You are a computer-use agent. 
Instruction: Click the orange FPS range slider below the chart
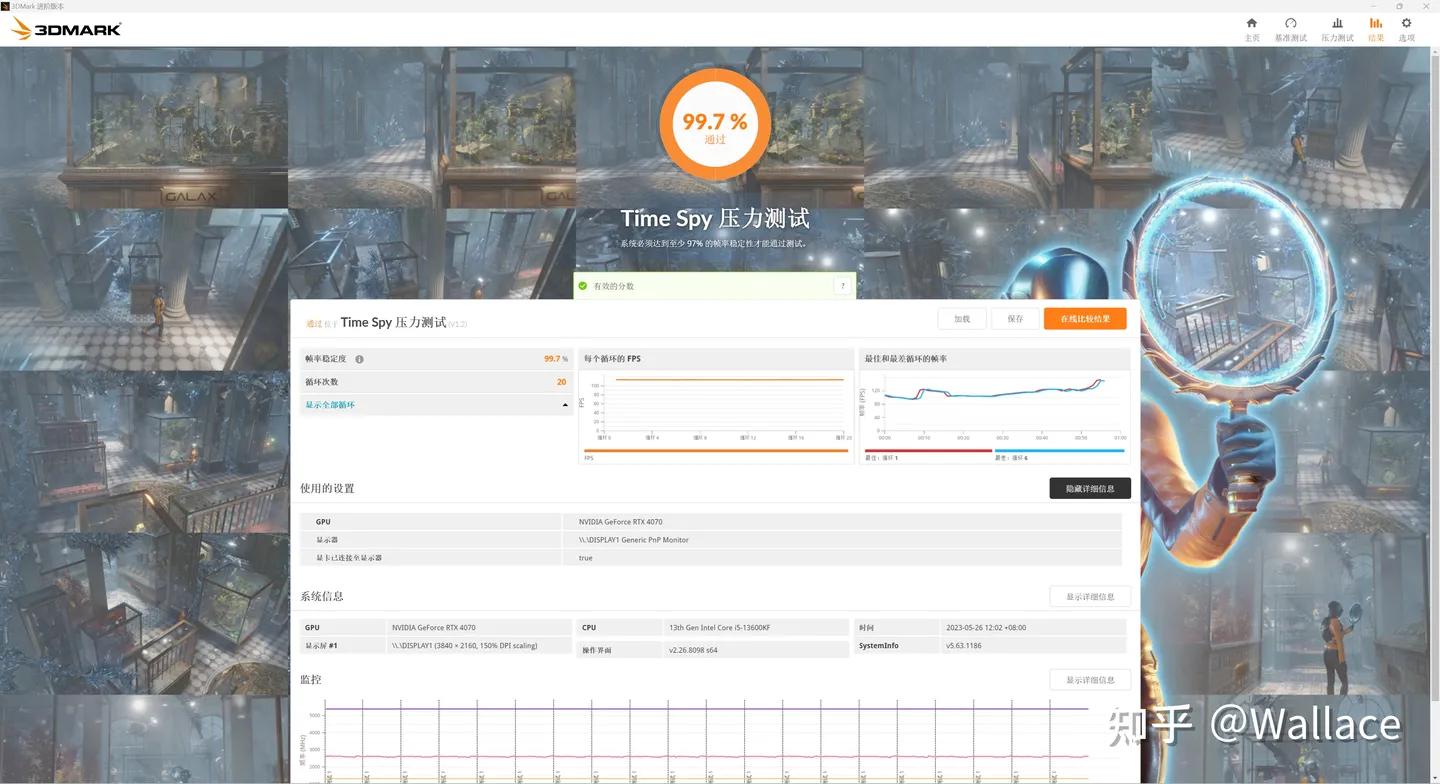pos(715,450)
